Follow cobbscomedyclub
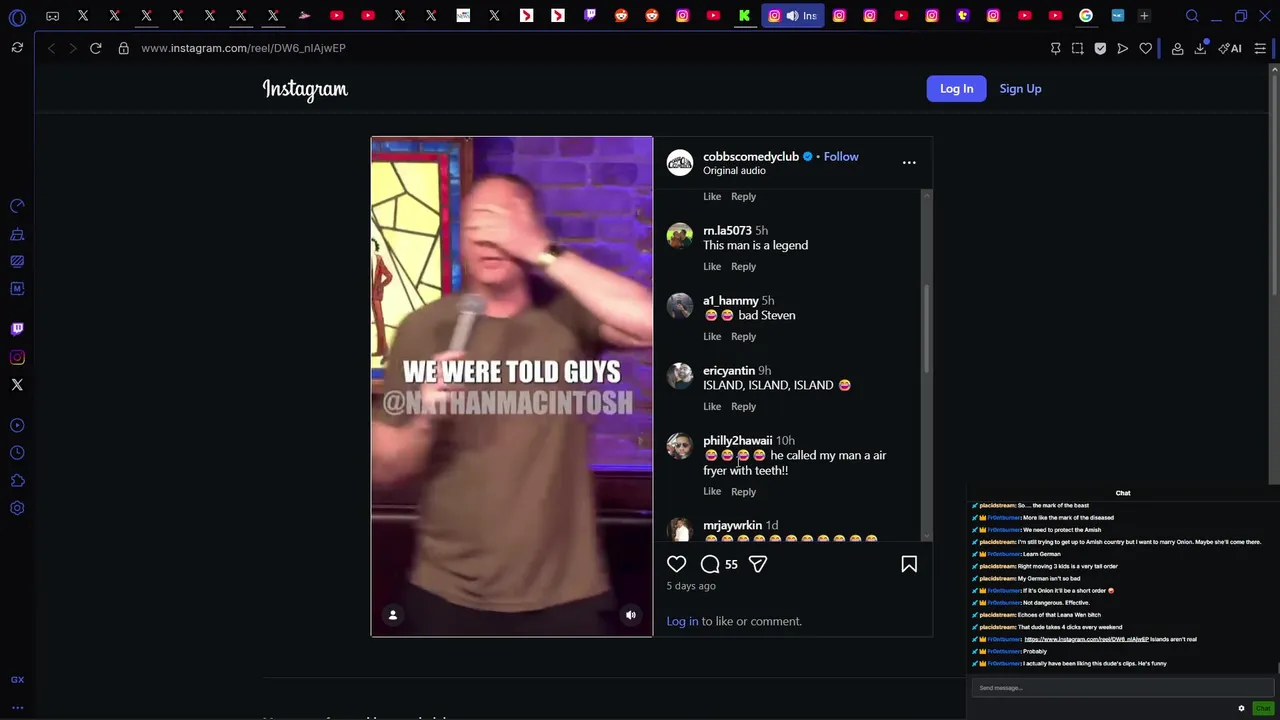Screen dimensions: 1280x720 (x=841, y=157)
